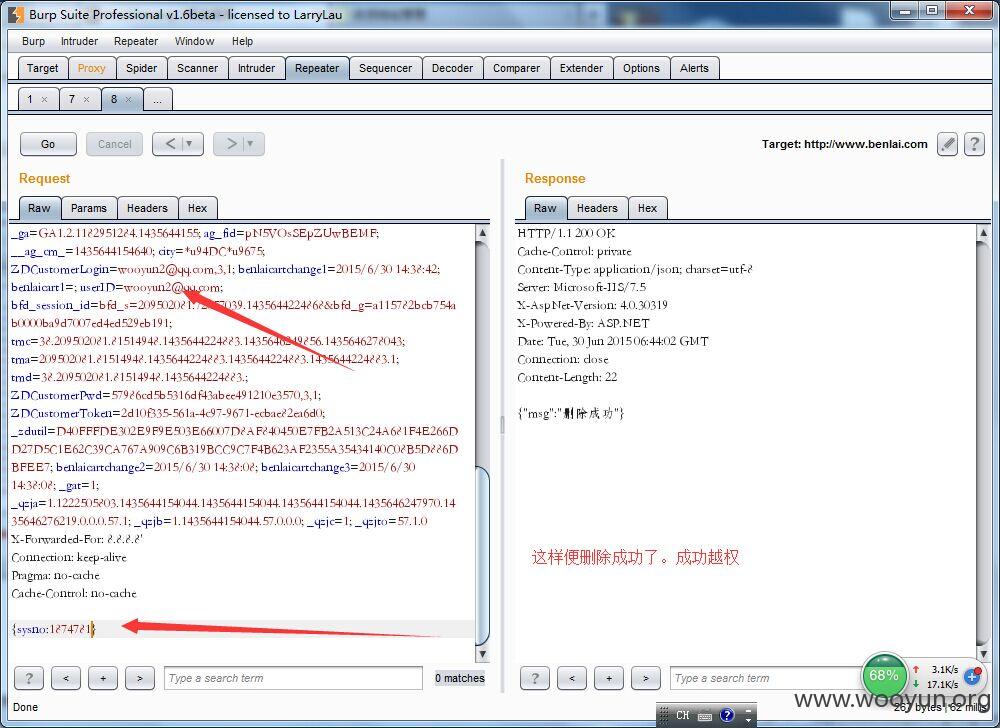Switch to the Target tab
The height and width of the screenshot is (728, 1000).
coord(42,68)
